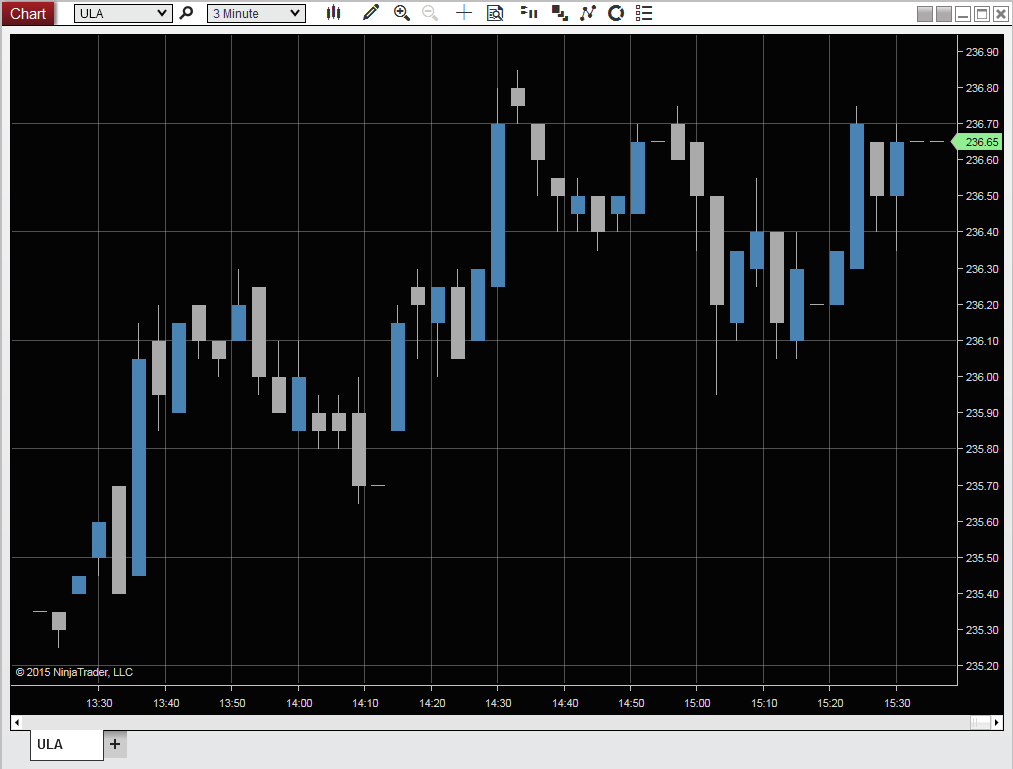Click the horizontal scrollbar left arrow
Image resolution: width=1013 pixels, height=769 pixels.
point(17,722)
